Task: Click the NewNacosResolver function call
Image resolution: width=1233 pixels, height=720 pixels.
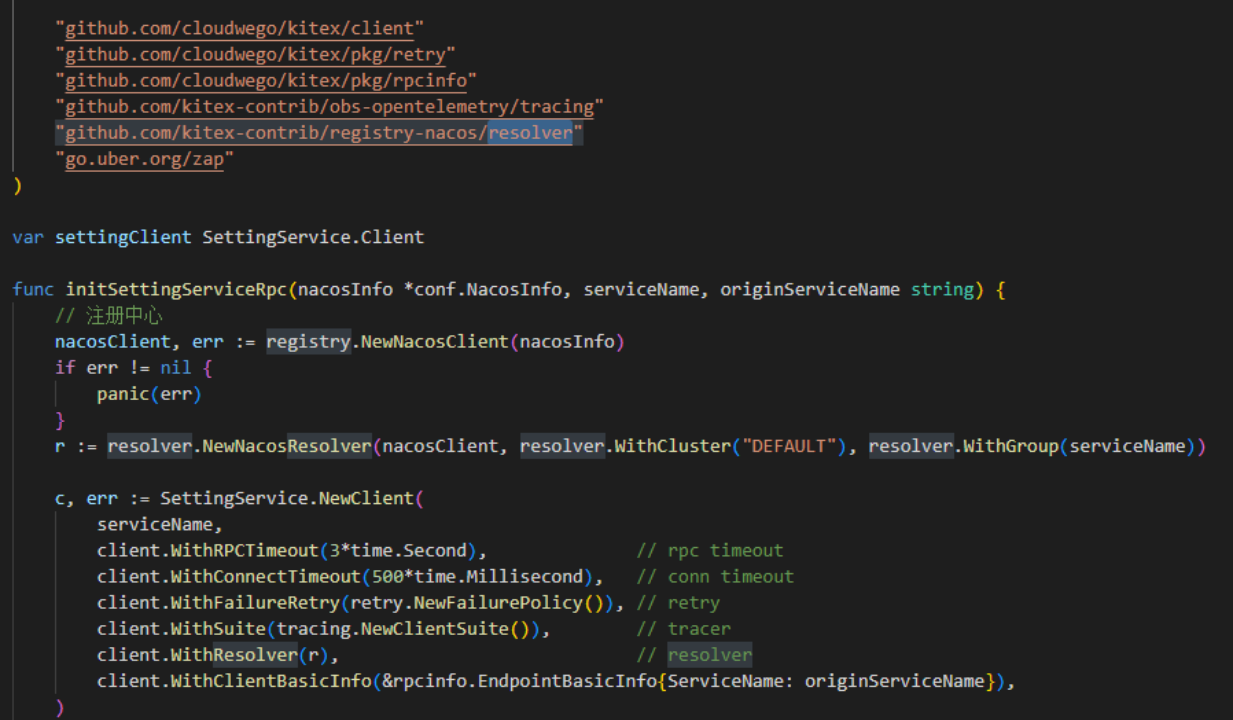Action: click(286, 446)
